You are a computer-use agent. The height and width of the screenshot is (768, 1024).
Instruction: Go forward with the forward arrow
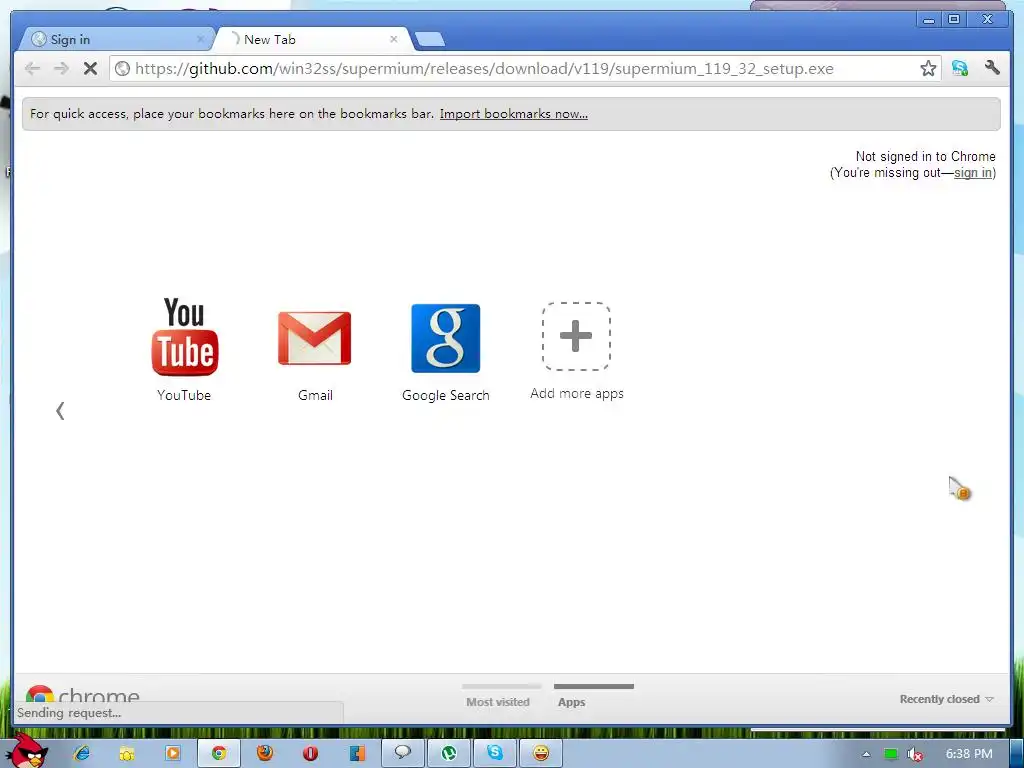point(61,69)
